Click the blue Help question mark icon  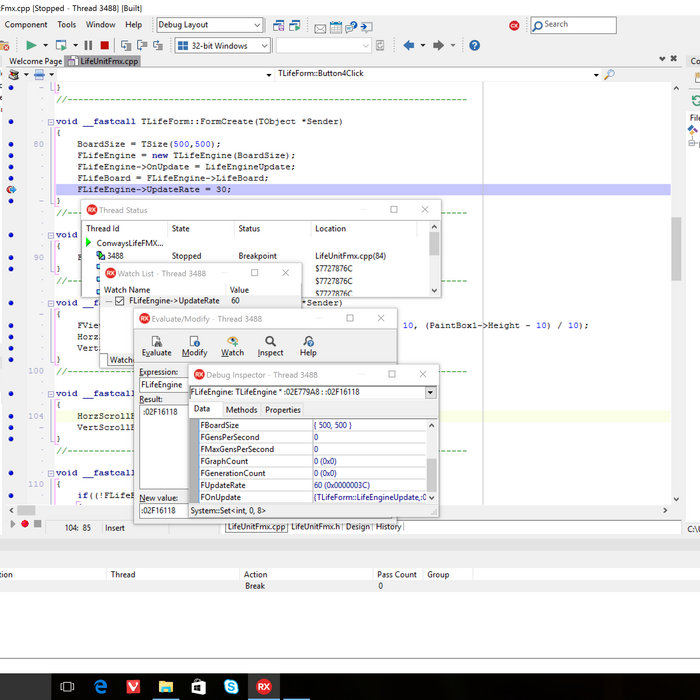(x=475, y=45)
